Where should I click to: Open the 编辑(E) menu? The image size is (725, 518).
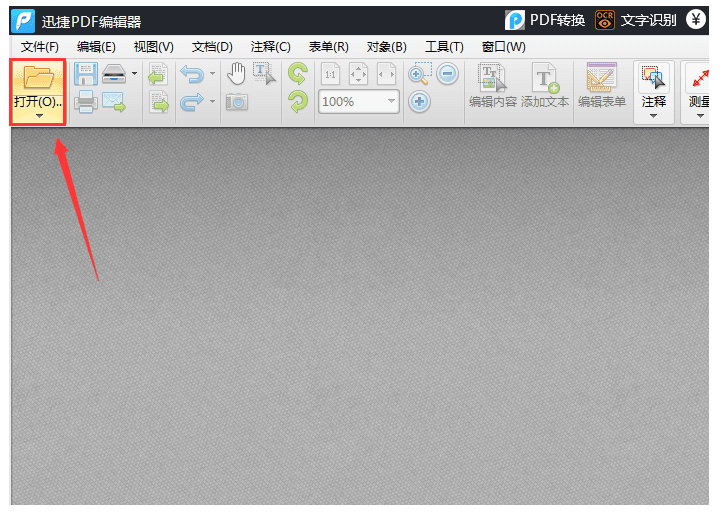96,47
